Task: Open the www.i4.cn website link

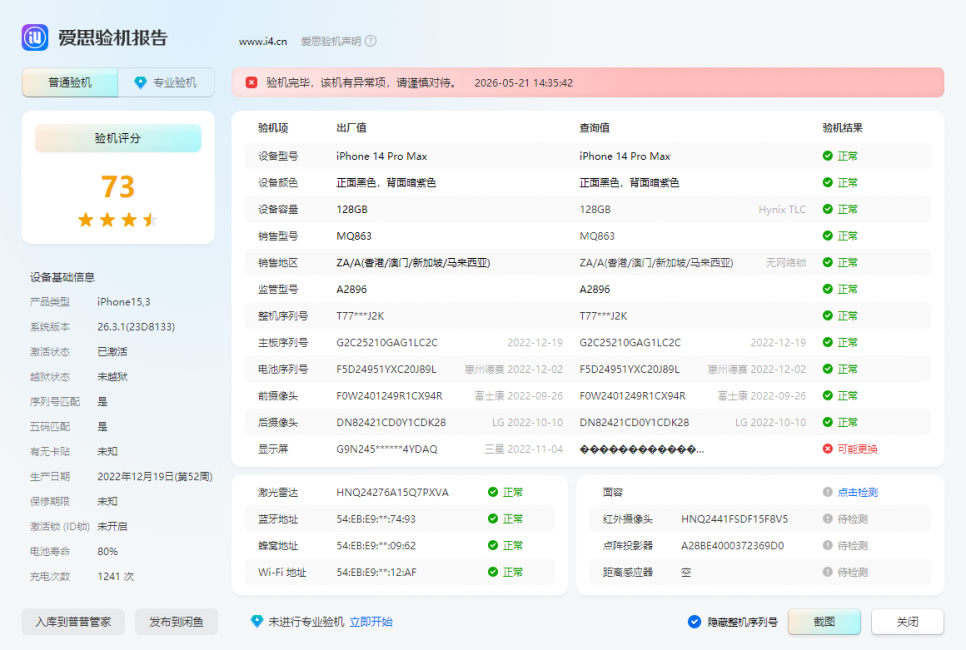Action: pos(263,41)
